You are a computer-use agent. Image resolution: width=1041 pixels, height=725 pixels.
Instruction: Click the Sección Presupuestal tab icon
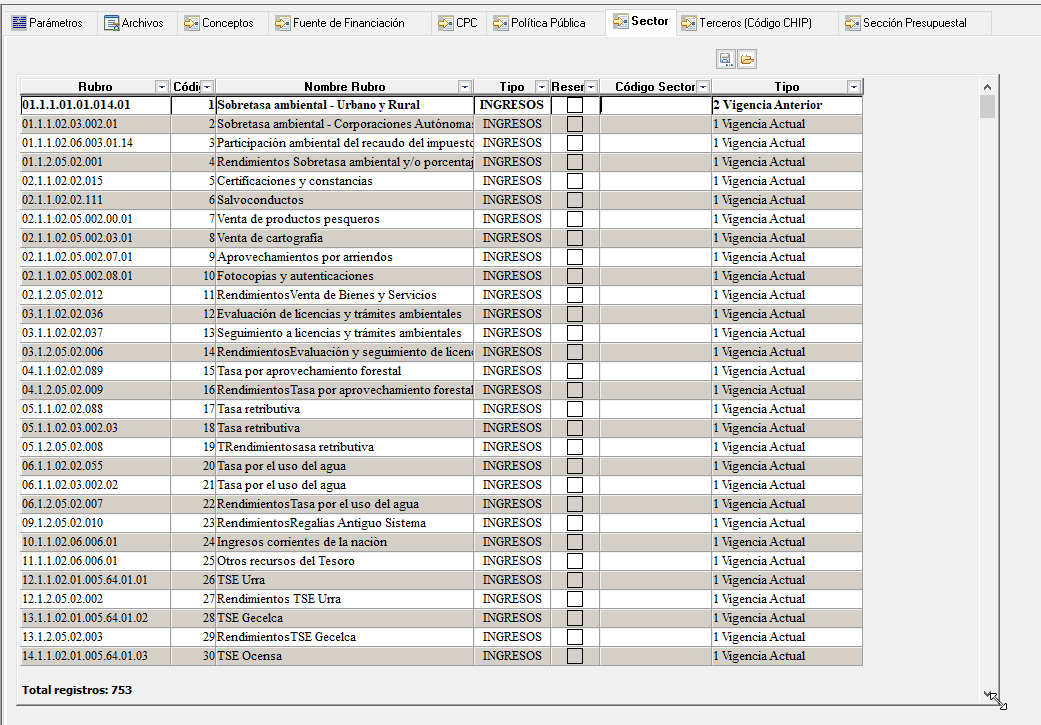852,22
